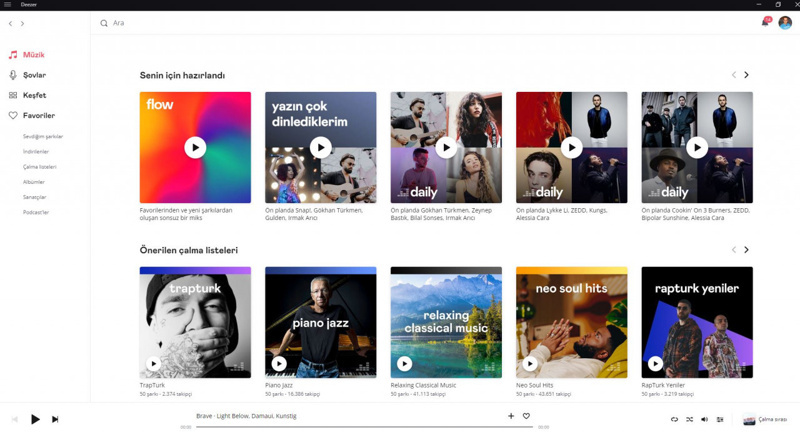Screen dimensions: 800x432
Task: Go to Şovlar section in sidebar
Action: (x=34, y=75)
